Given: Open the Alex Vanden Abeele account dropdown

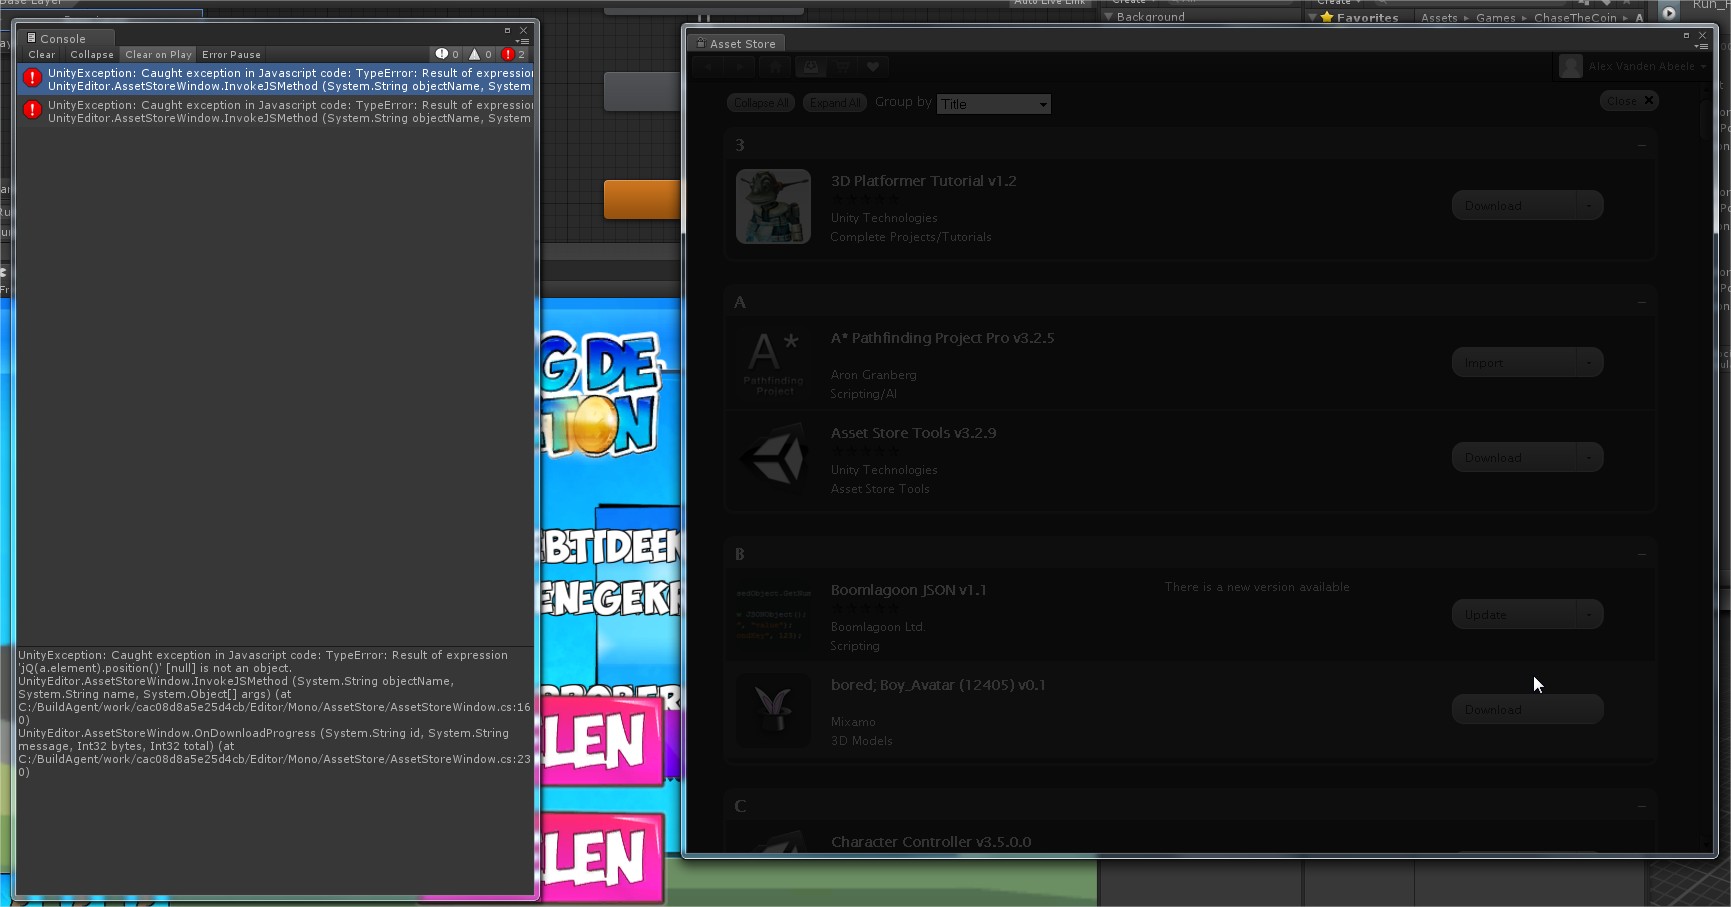Looking at the screenshot, I should click(1635, 67).
